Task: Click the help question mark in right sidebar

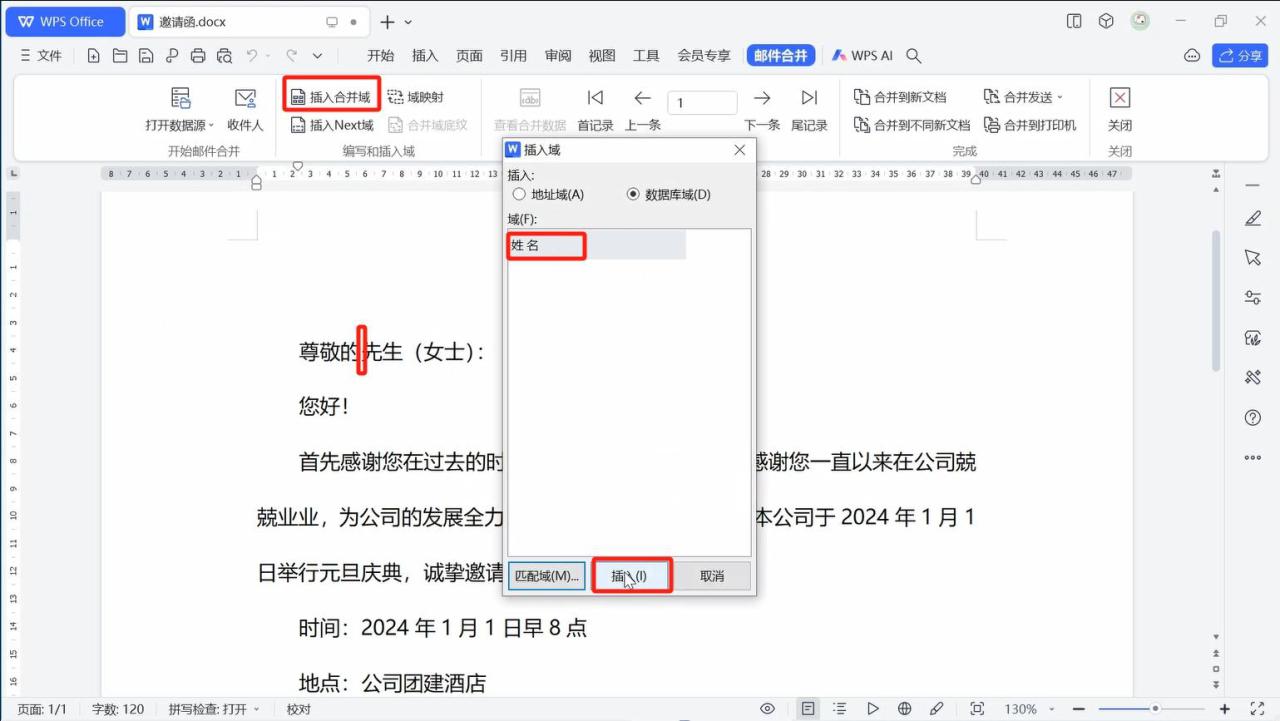Action: (x=1253, y=418)
